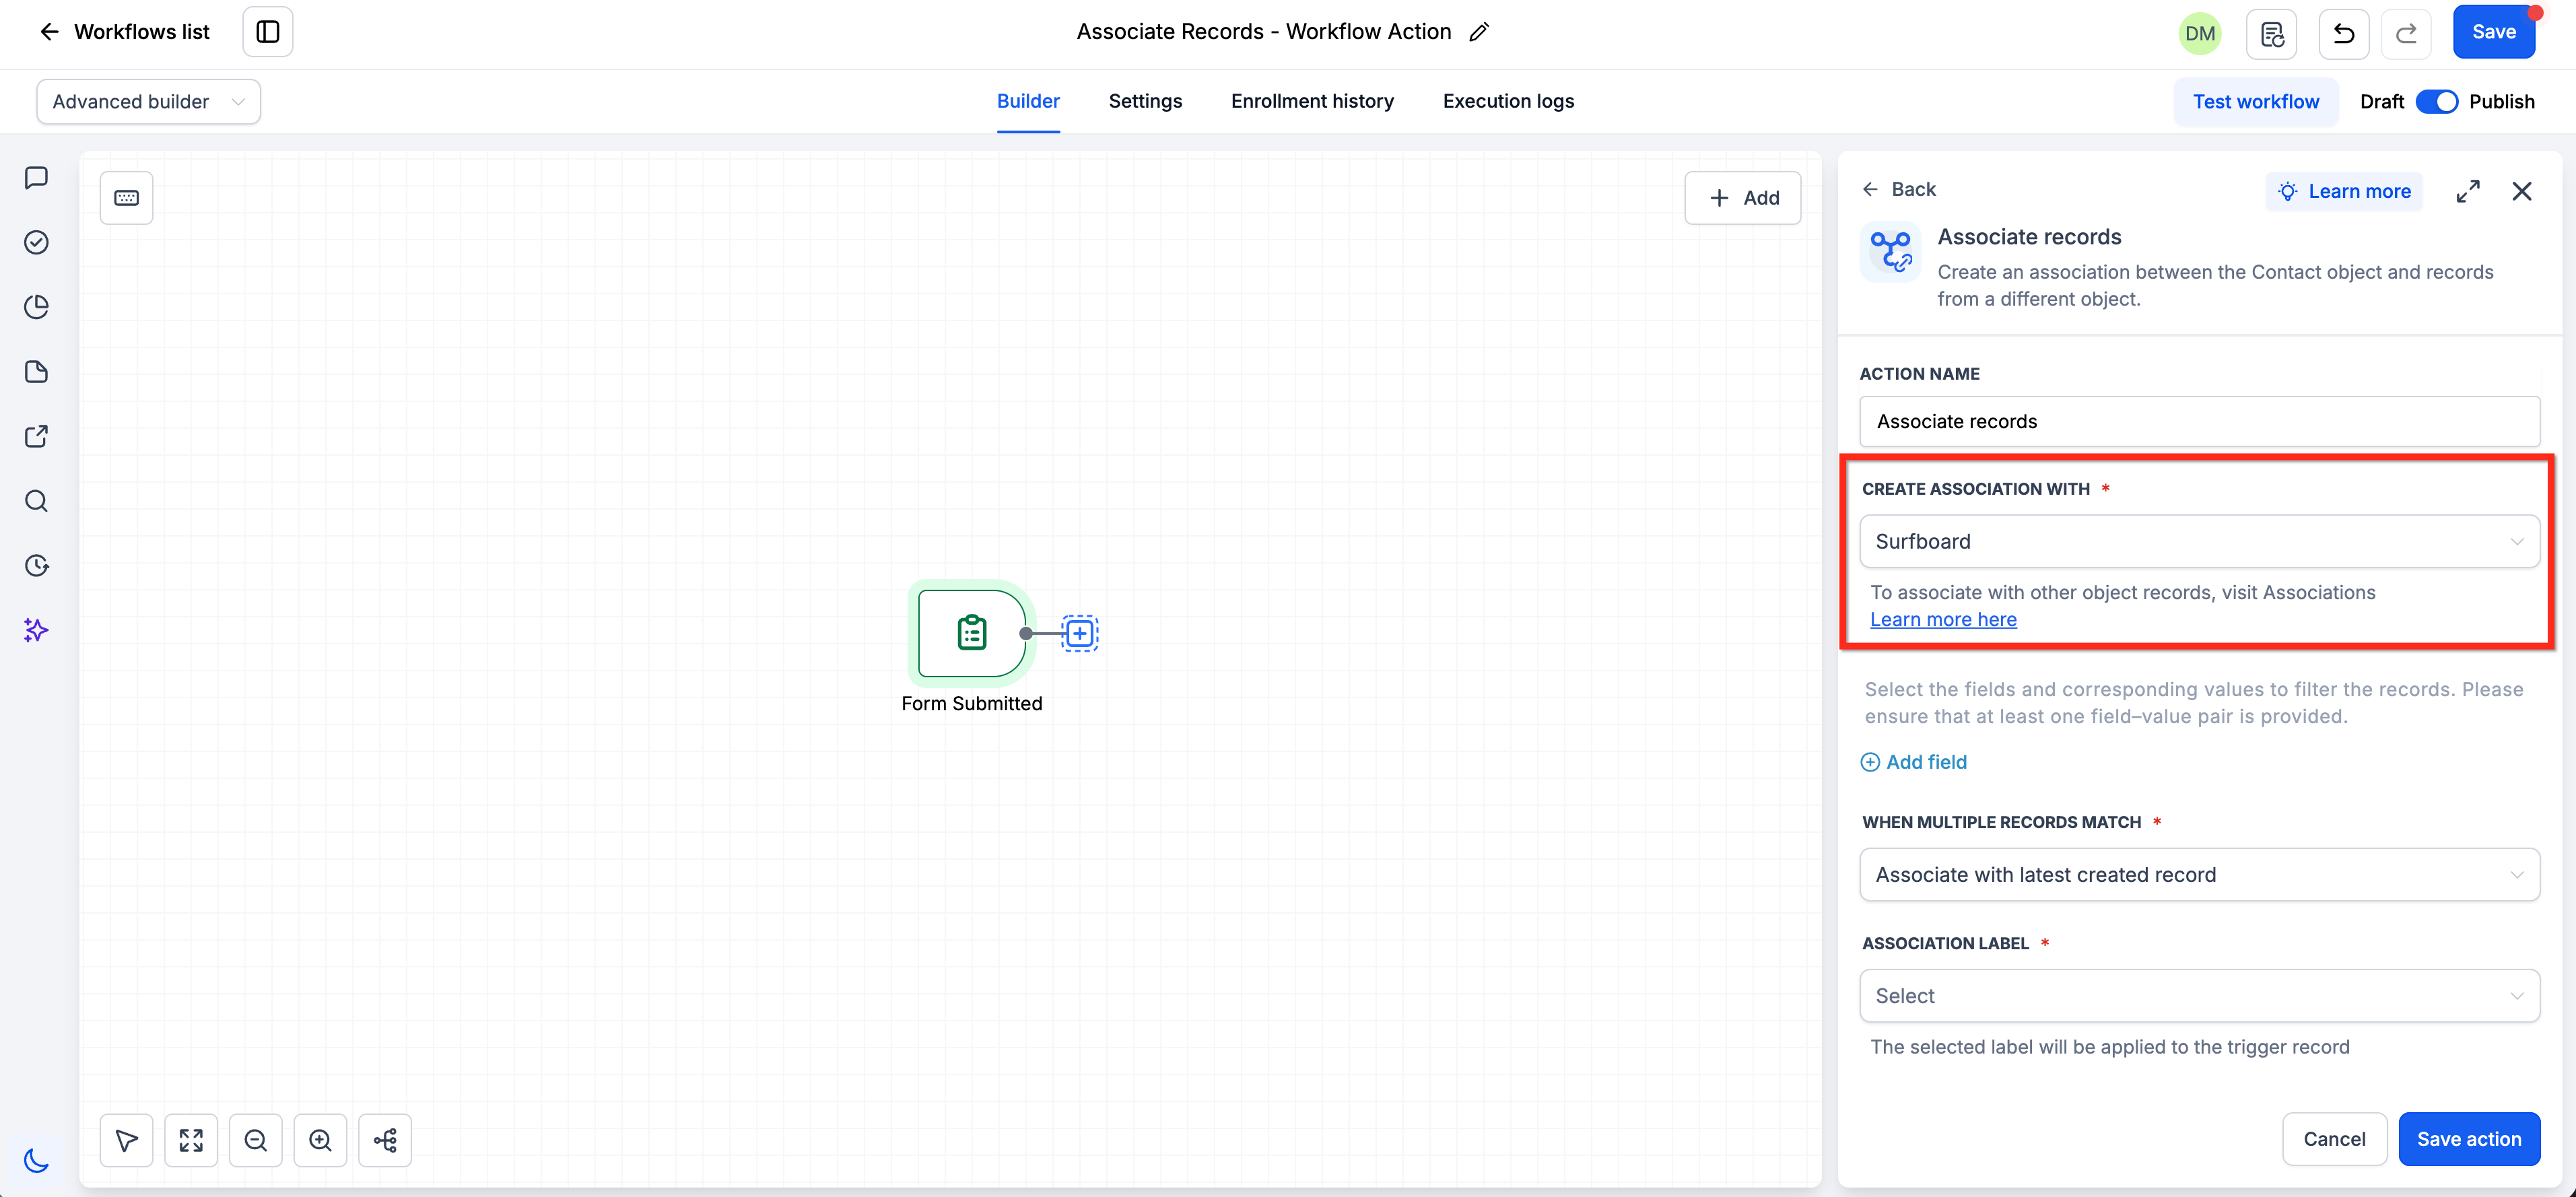
Task: Go back to Workflows list
Action: 124,32
